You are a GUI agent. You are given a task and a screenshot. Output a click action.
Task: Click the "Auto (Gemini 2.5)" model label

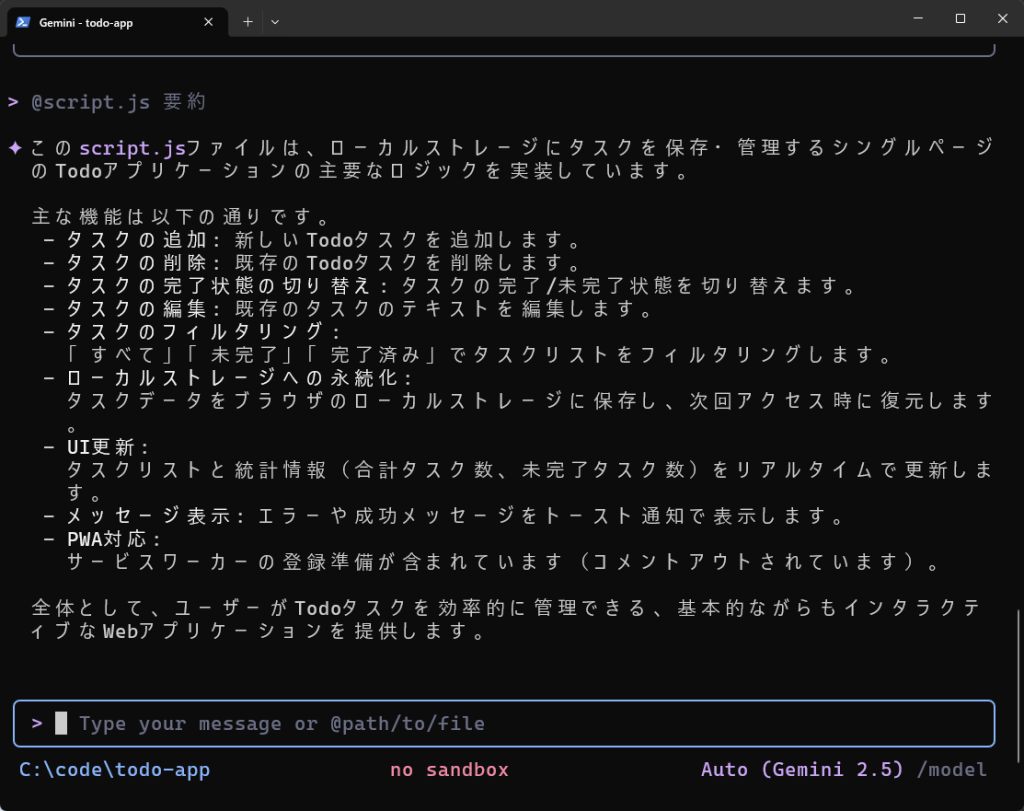tap(801, 769)
